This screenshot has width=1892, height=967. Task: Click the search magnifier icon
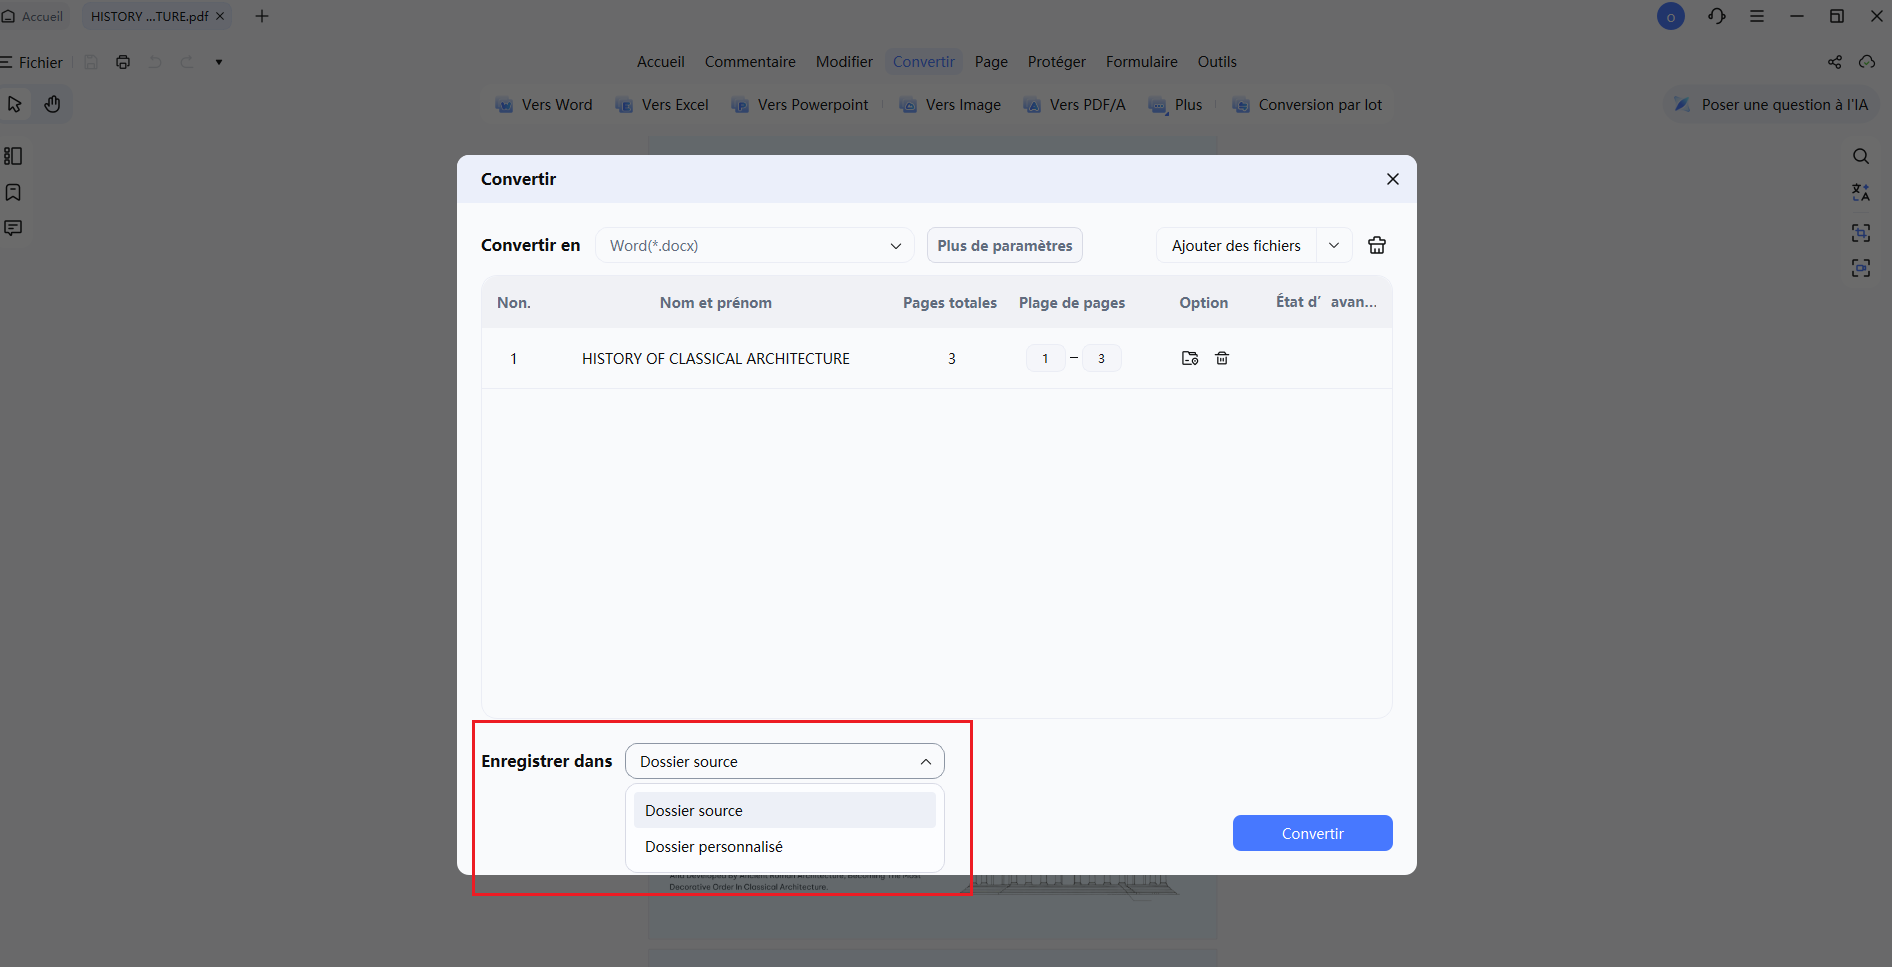coord(1861,156)
